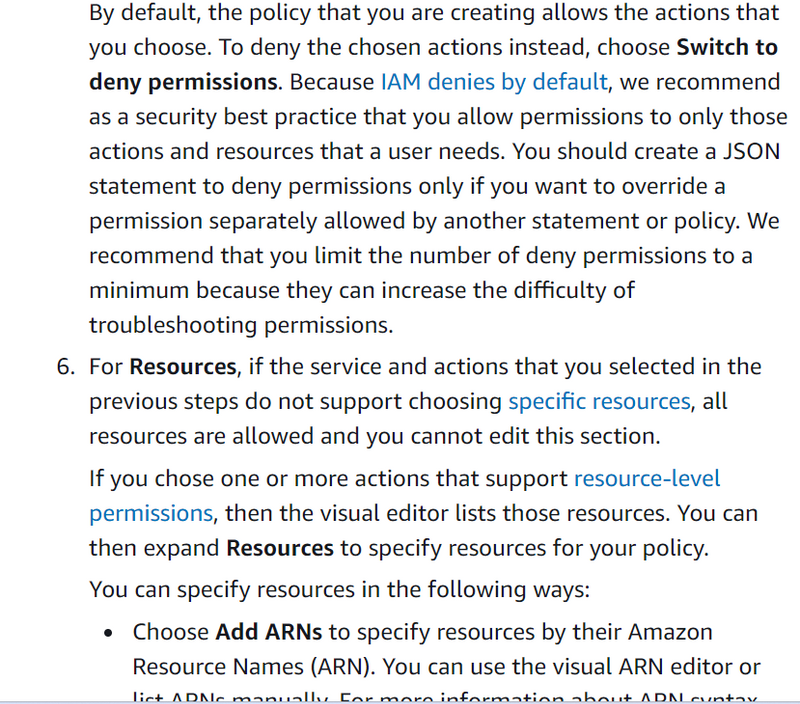Click bold "Resources" after "then expand"
The image size is (800, 704).
[x=280, y=548]
